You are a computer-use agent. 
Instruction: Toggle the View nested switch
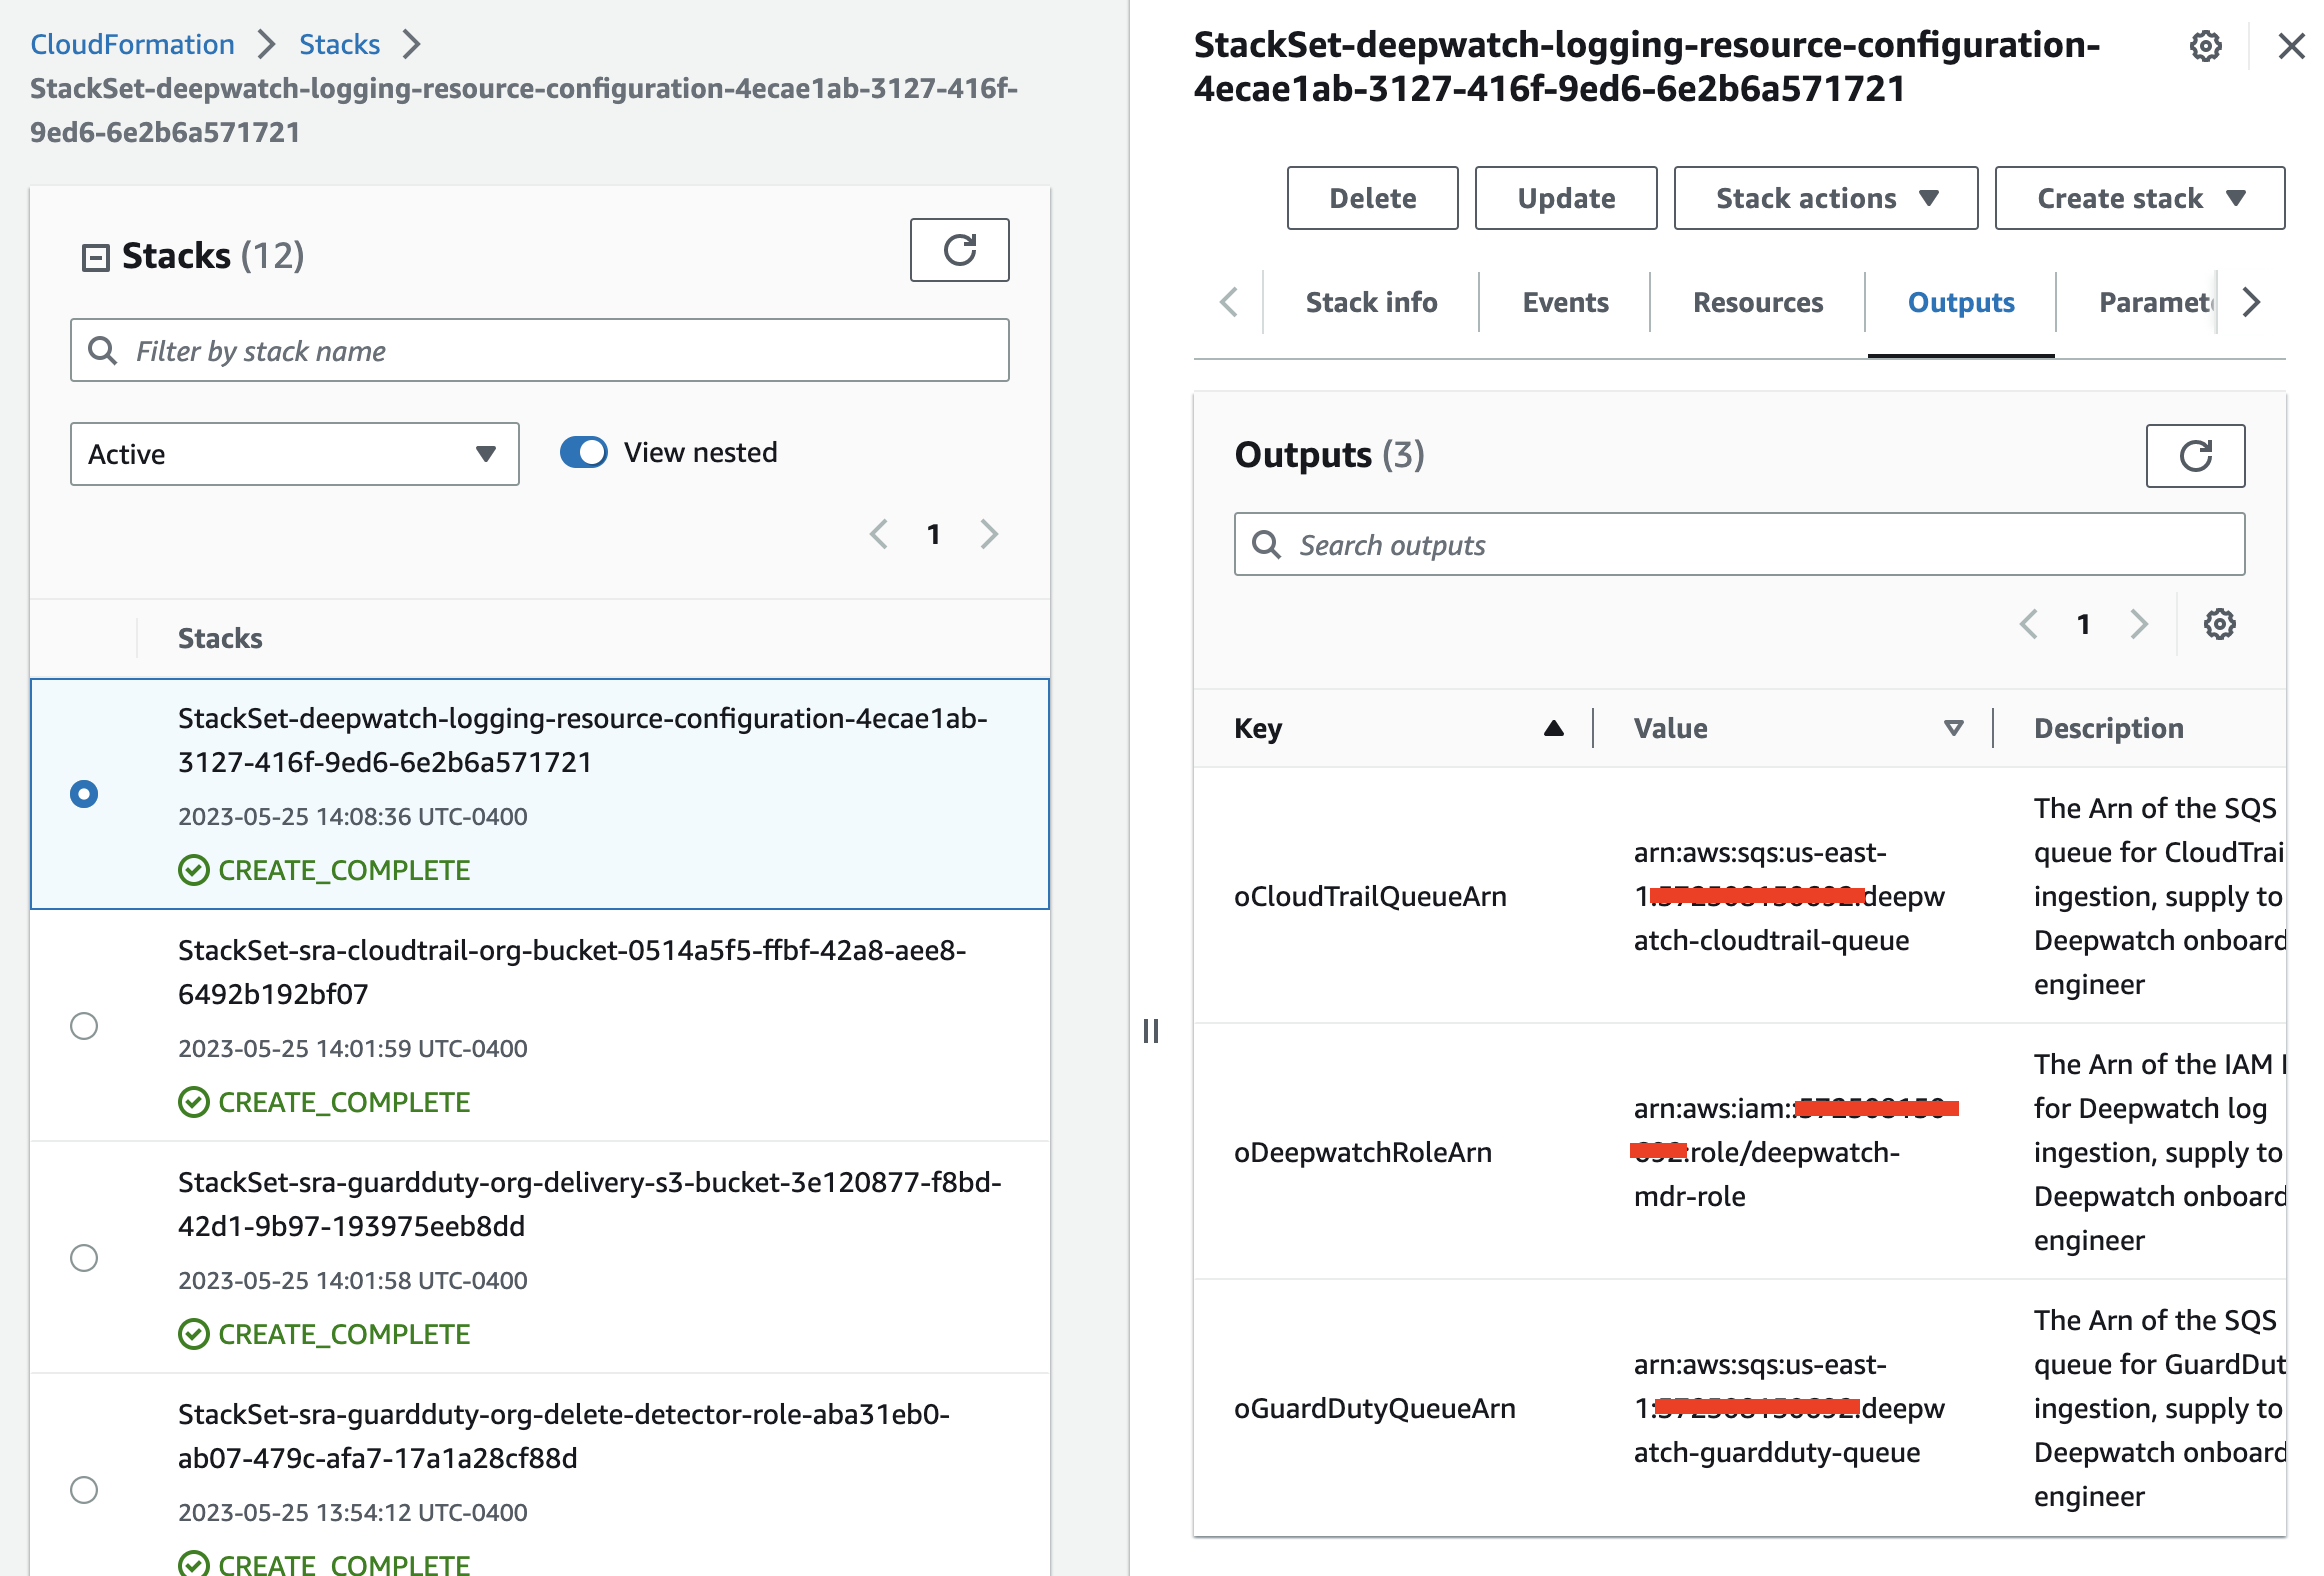[x=584, y=452]
